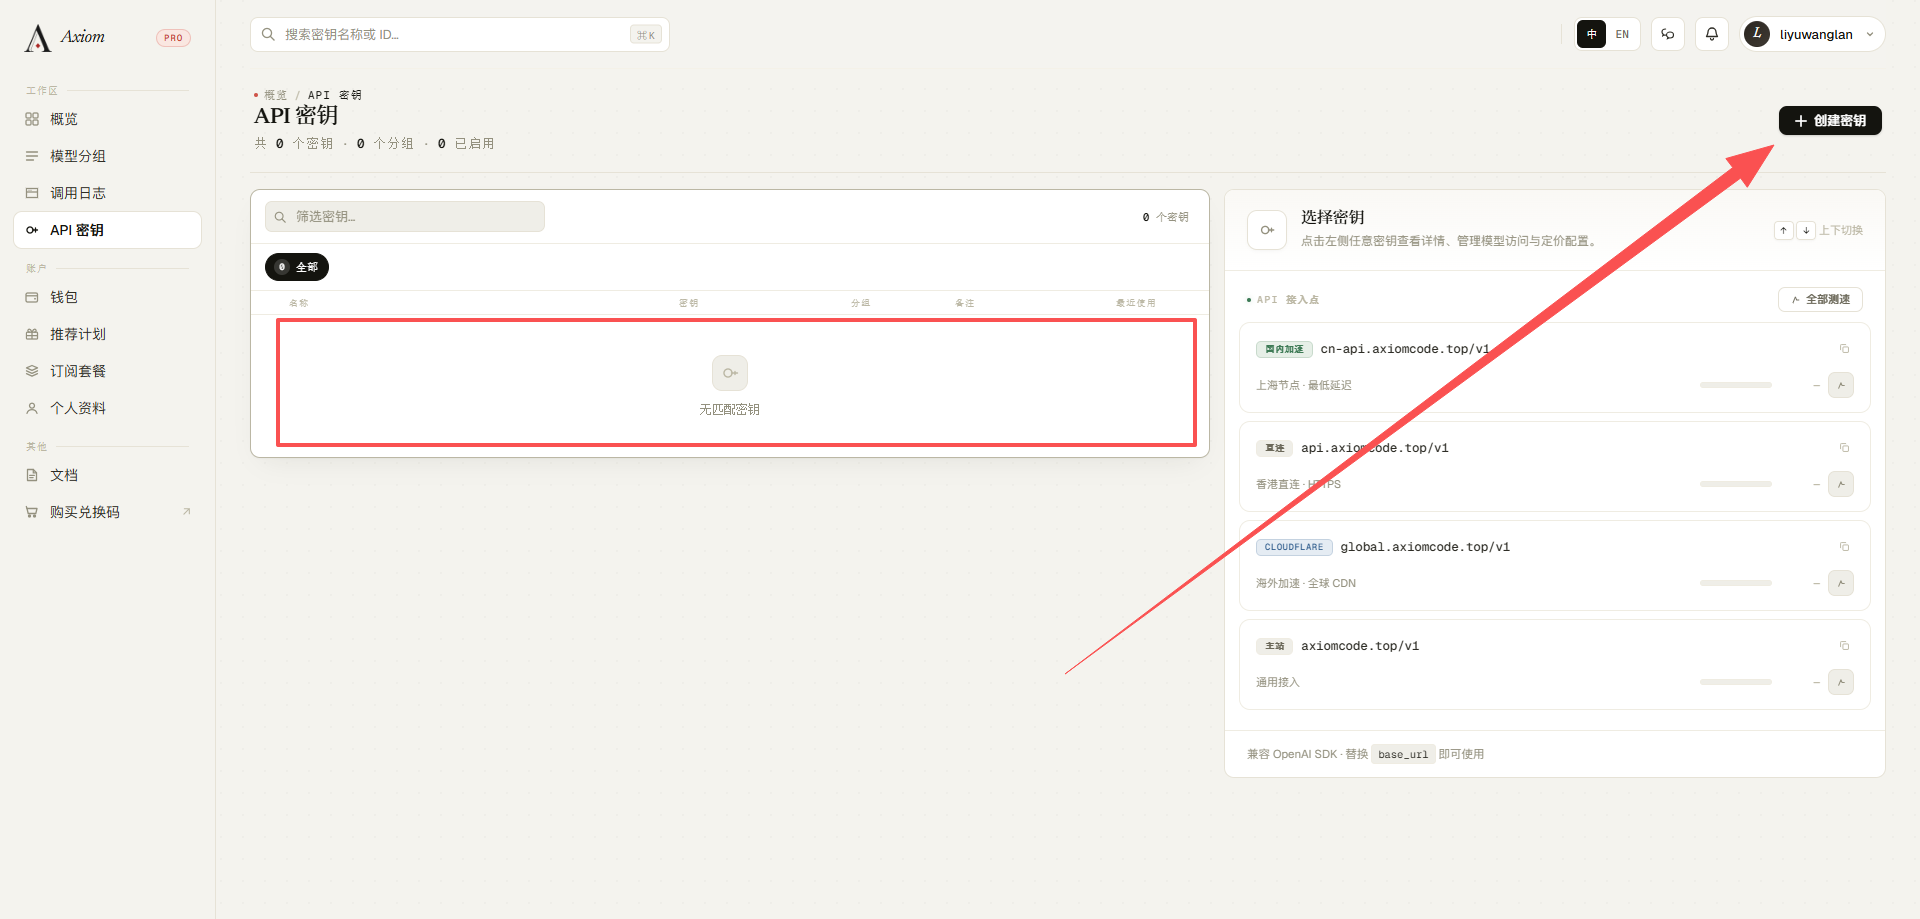Click the axiomcode.top/v1 主站 endpoint address
1920x919 pixels.
coord(1360,646)
